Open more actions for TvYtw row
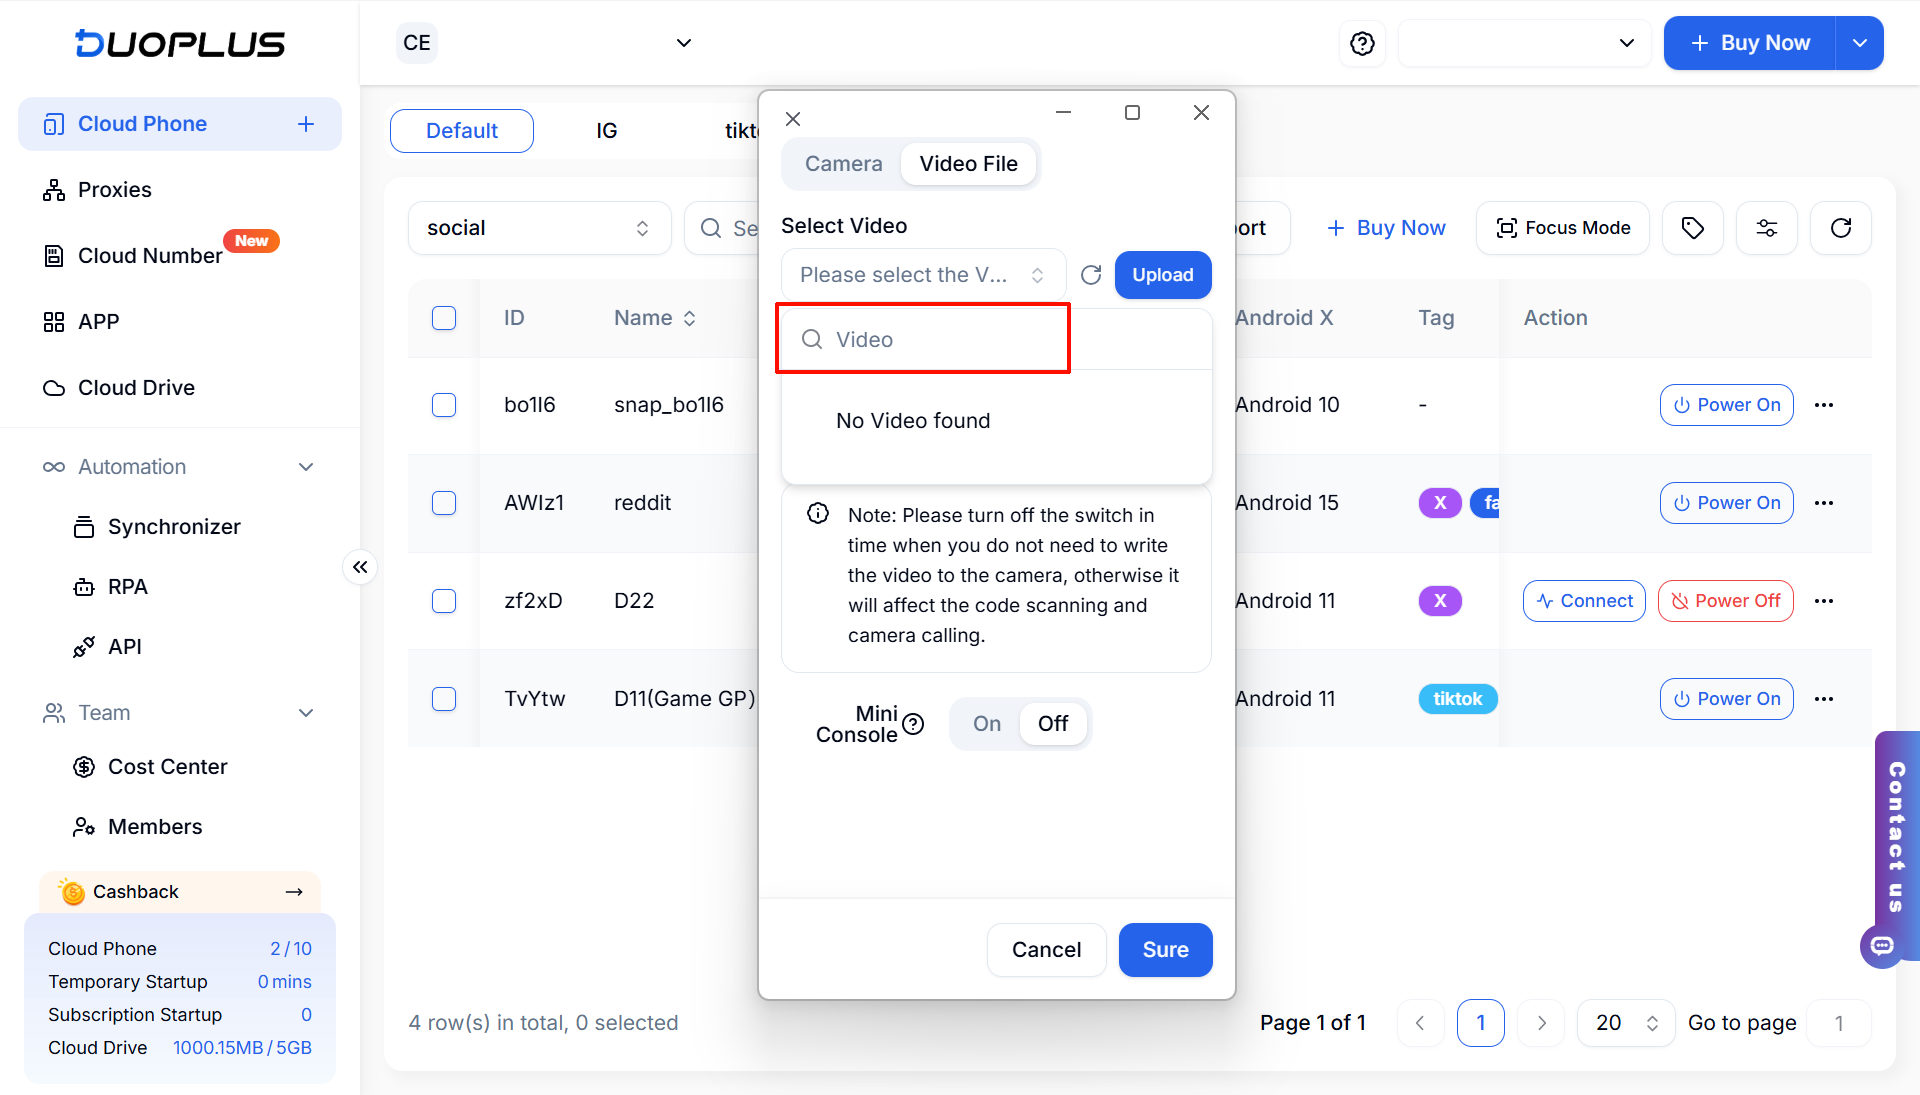Image resolution: width=1920 pixels, height=1095 pixels. pyautogui.click(x=1824, y=699)
